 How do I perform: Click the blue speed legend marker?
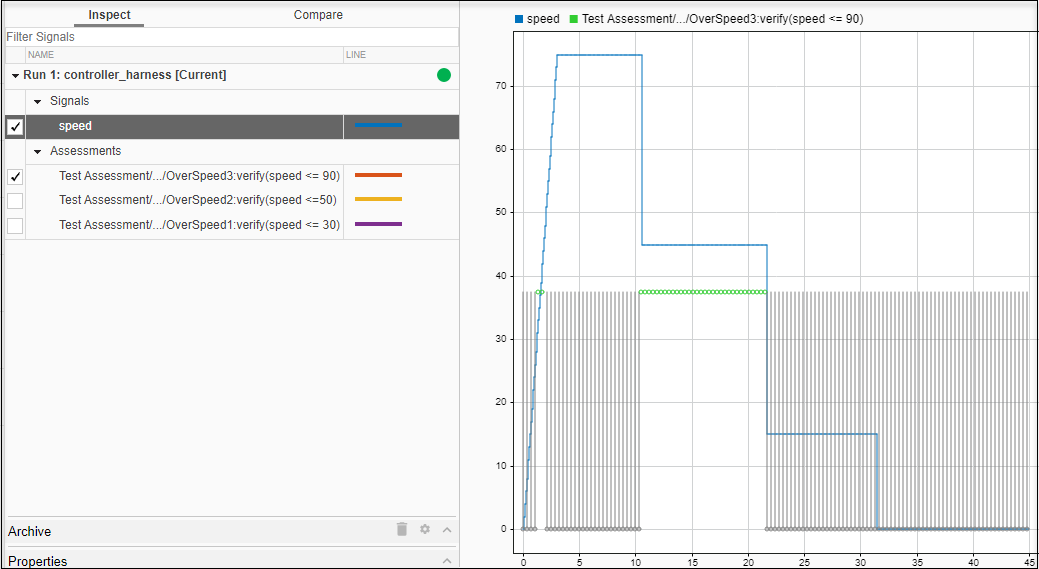(519, 19)
